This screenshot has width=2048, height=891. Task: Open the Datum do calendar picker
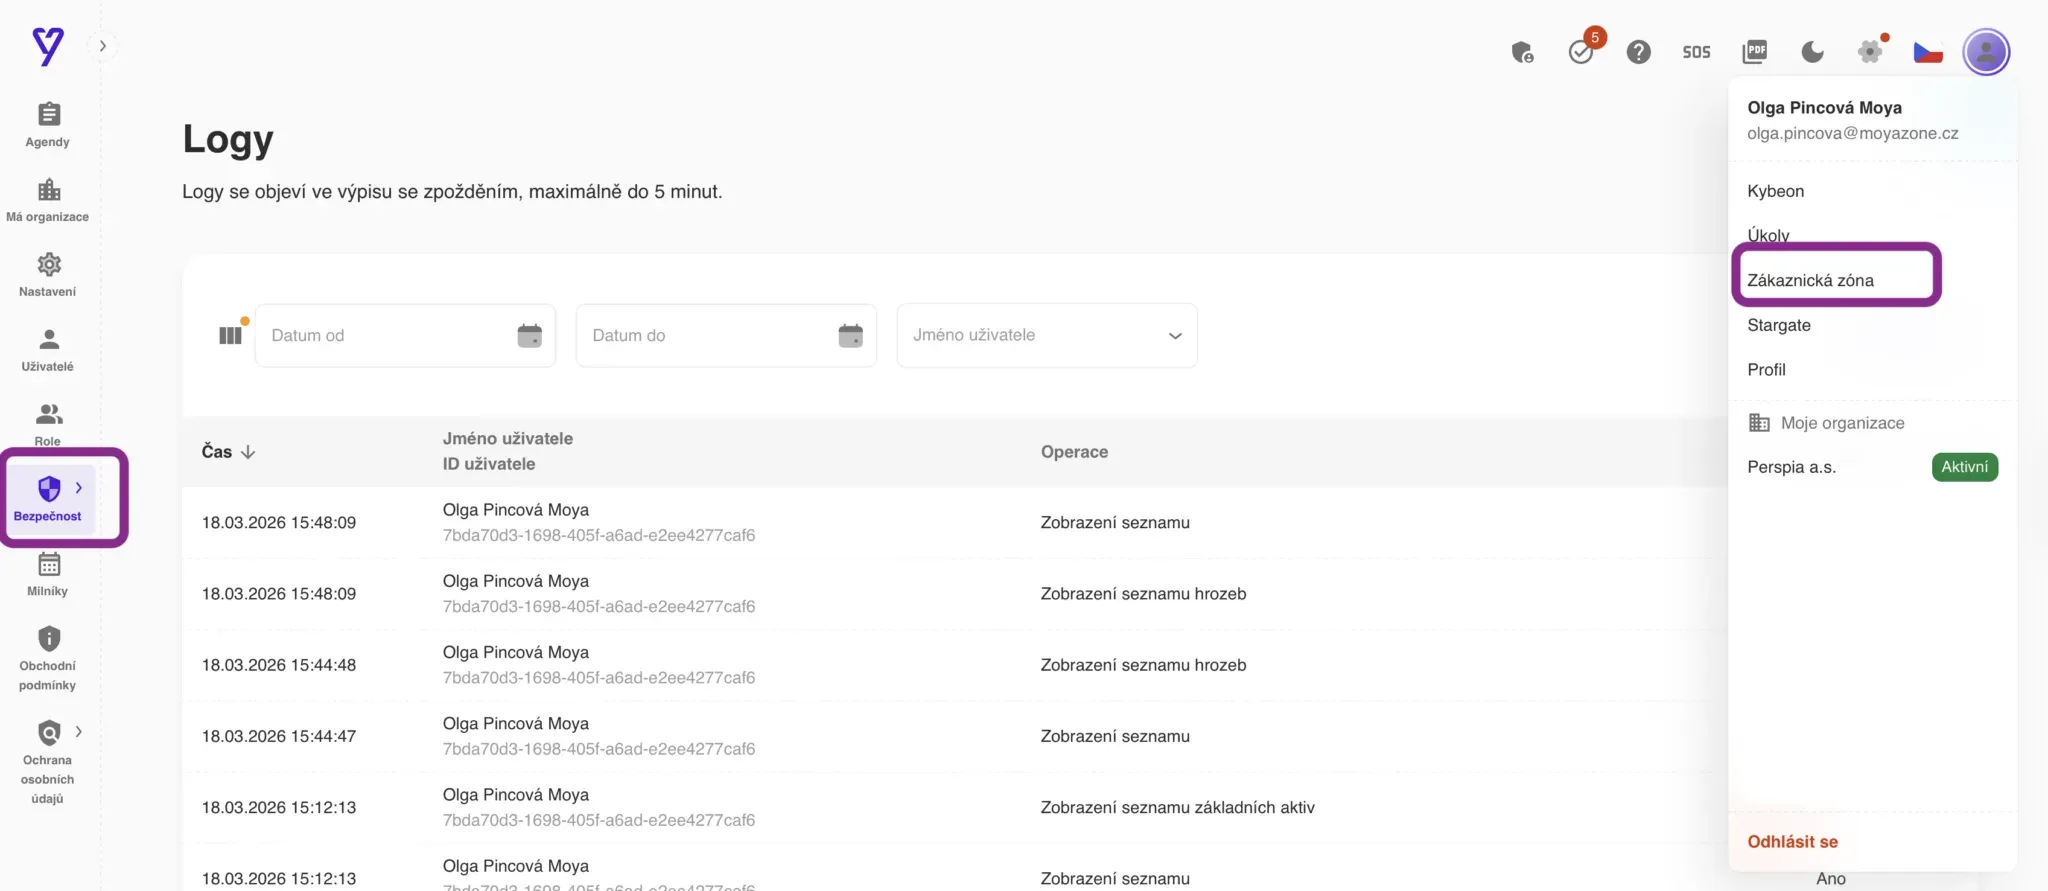tap(850, 335)
